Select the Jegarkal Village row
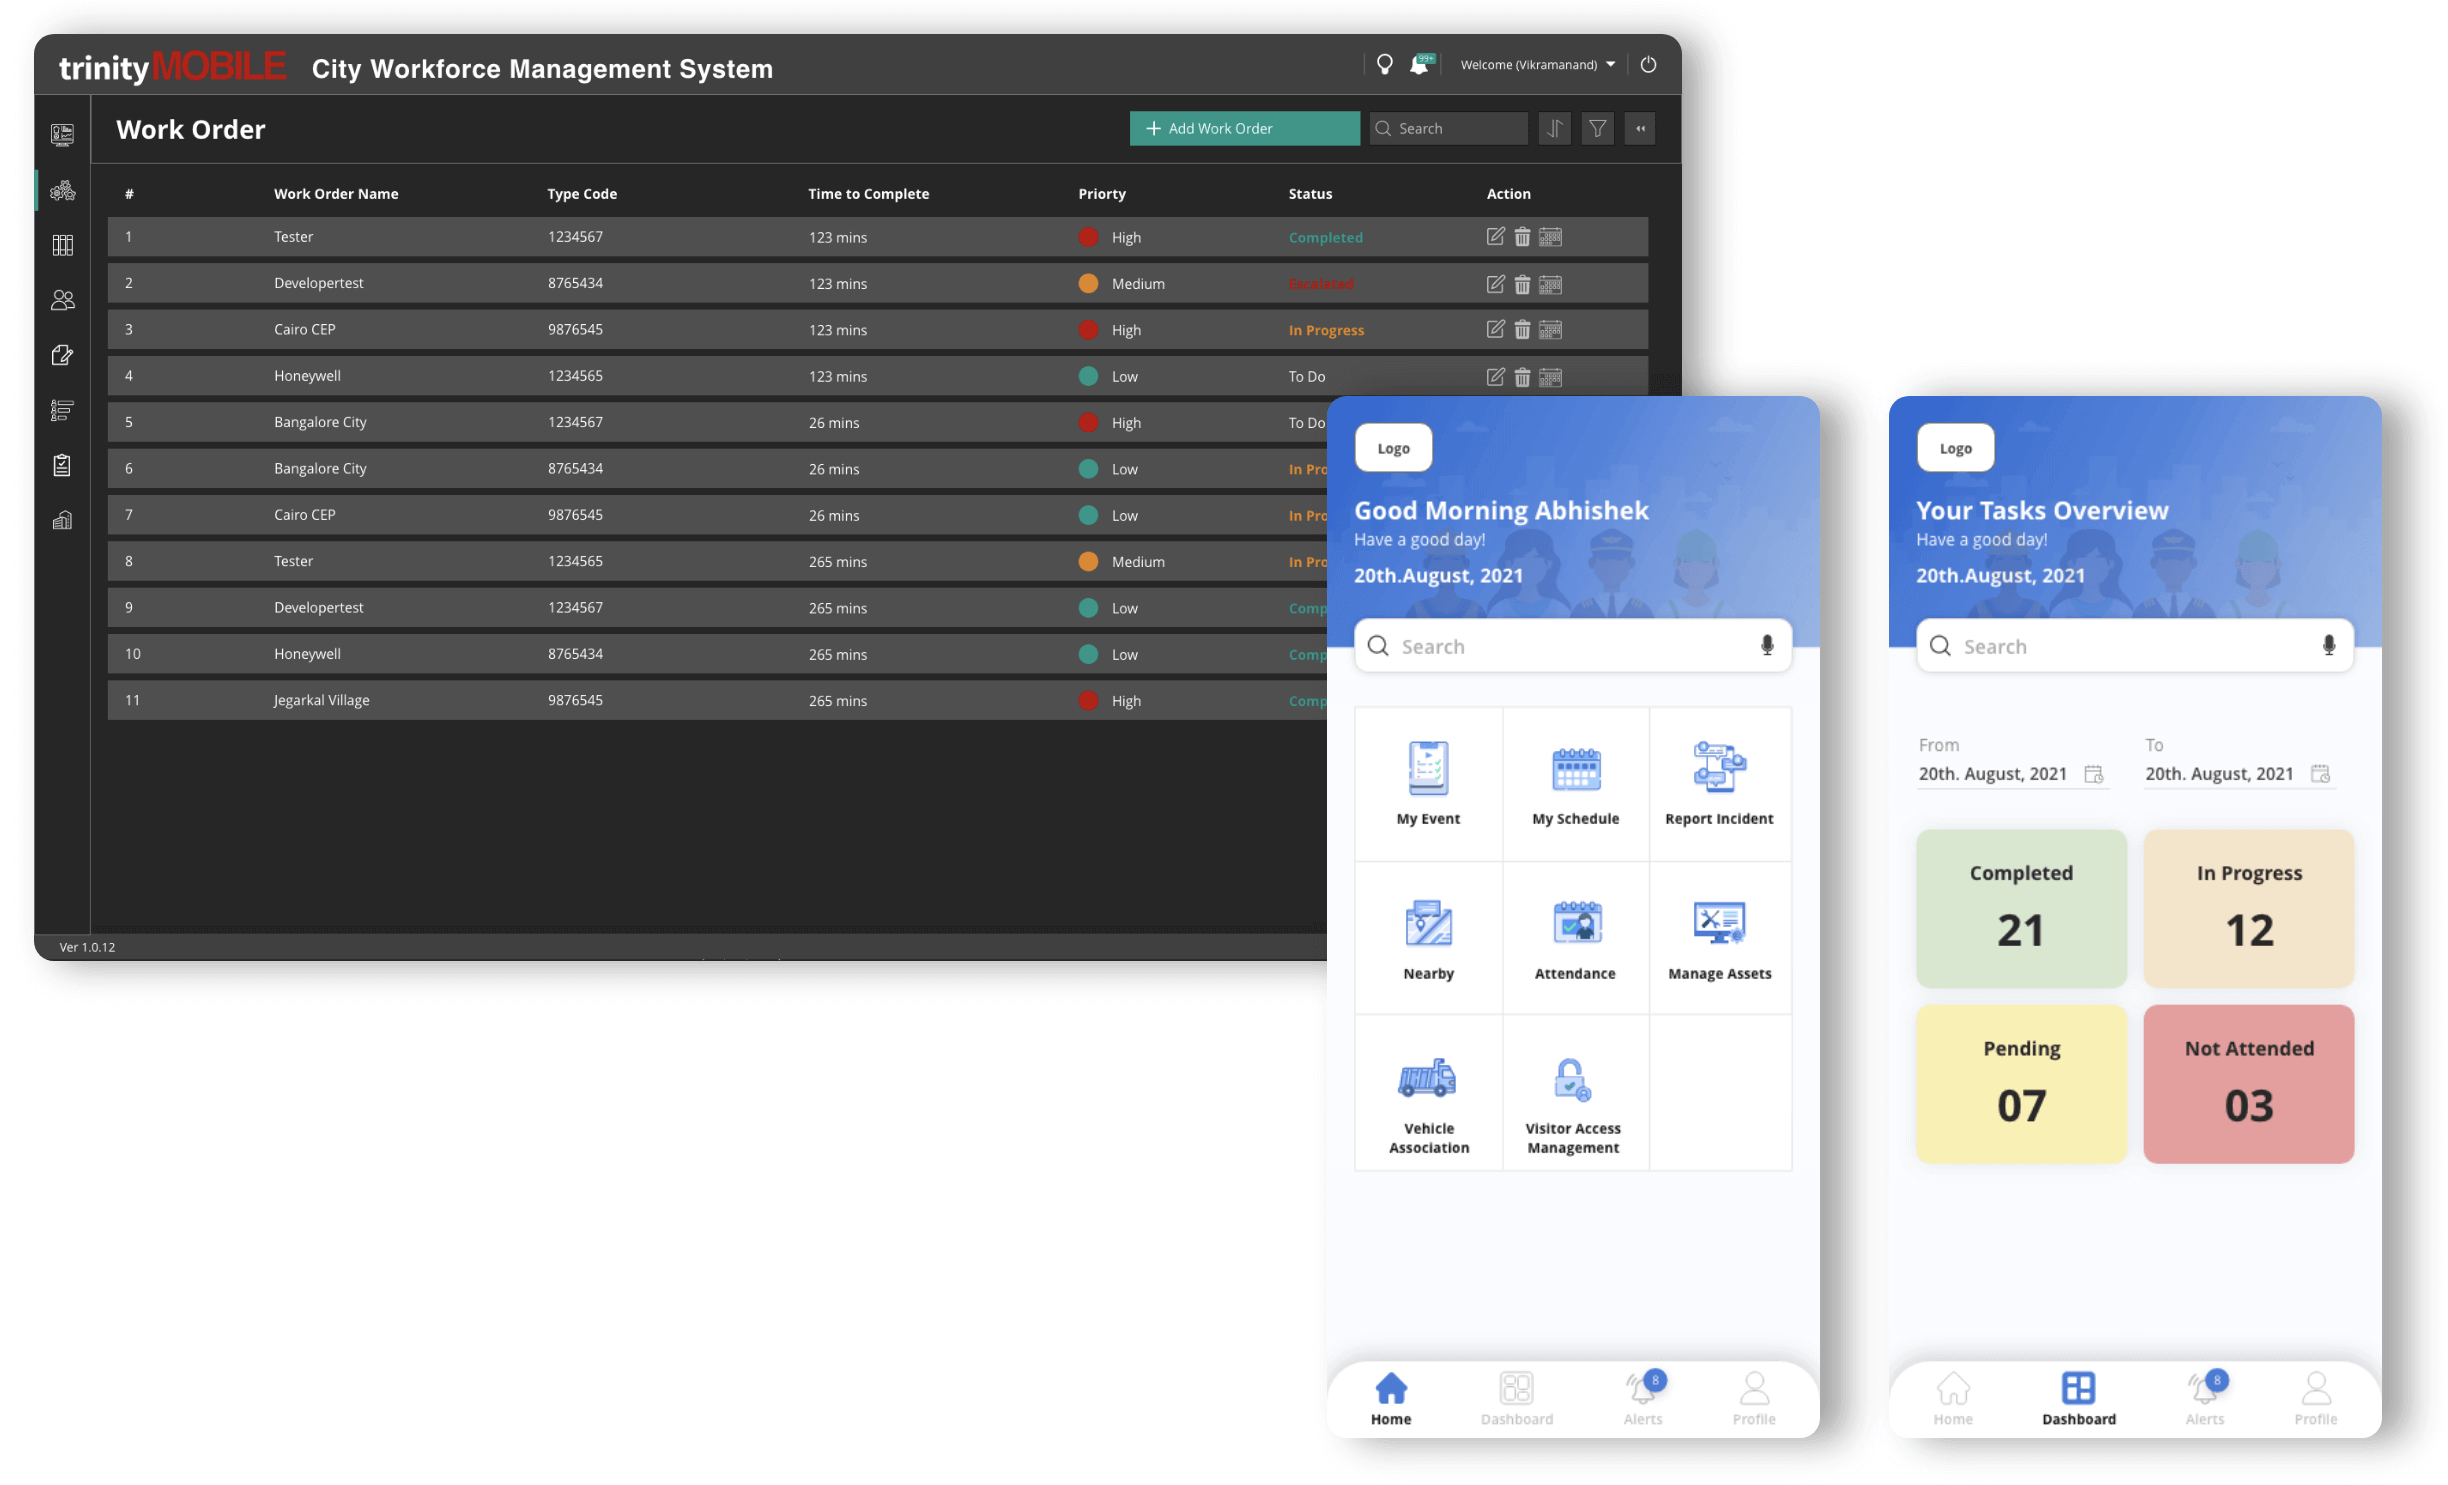The height and width of the screenshot is (1485, 2448). (717, 700)
